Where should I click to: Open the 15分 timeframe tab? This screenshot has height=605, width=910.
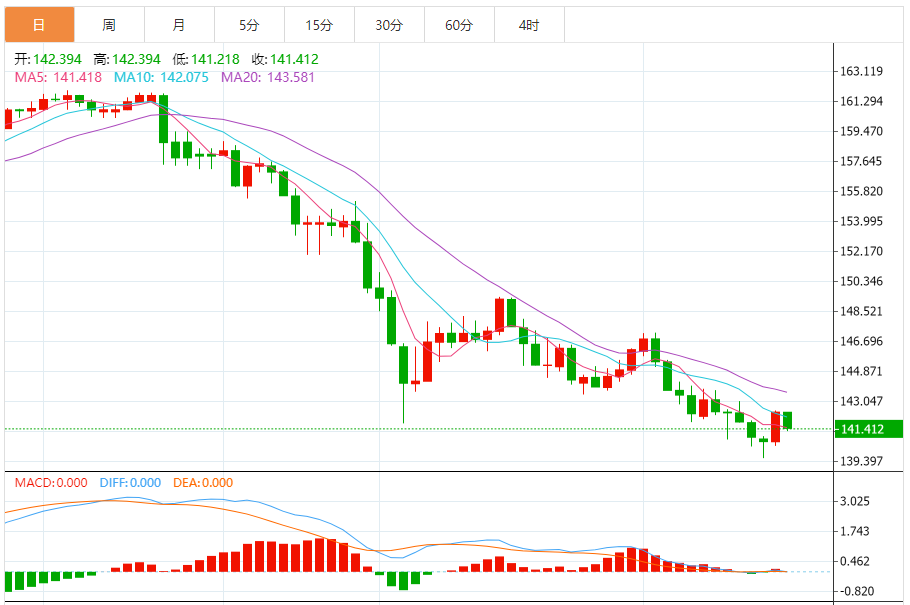[x=319, y=25]
